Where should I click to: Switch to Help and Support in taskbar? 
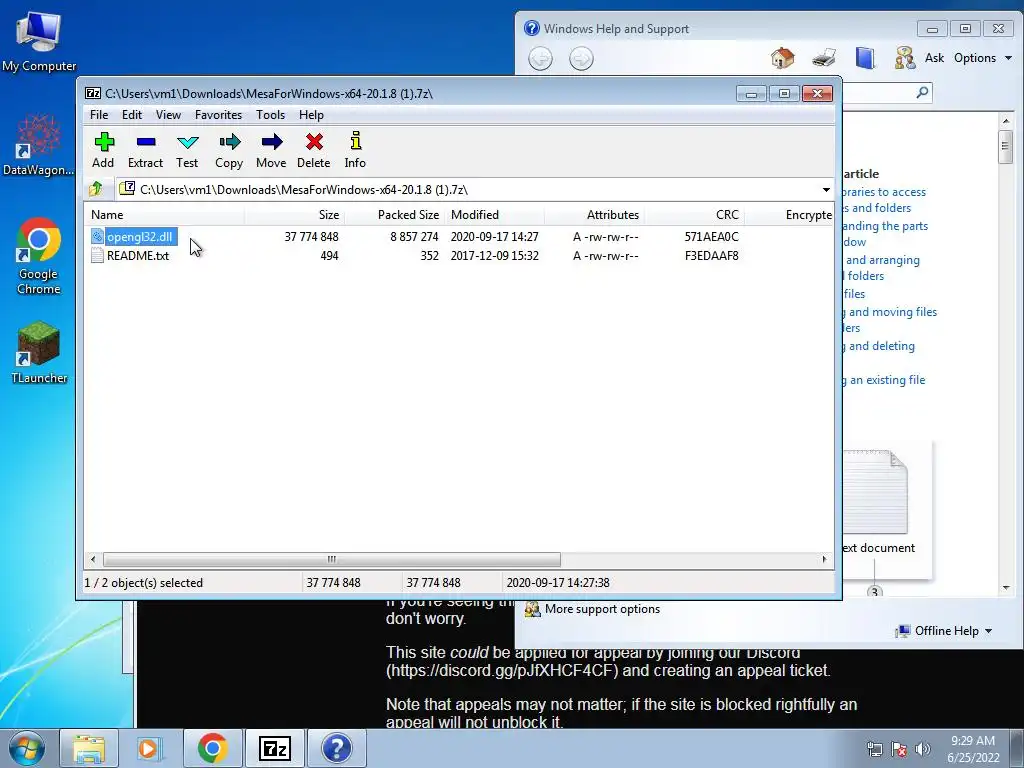336,748
